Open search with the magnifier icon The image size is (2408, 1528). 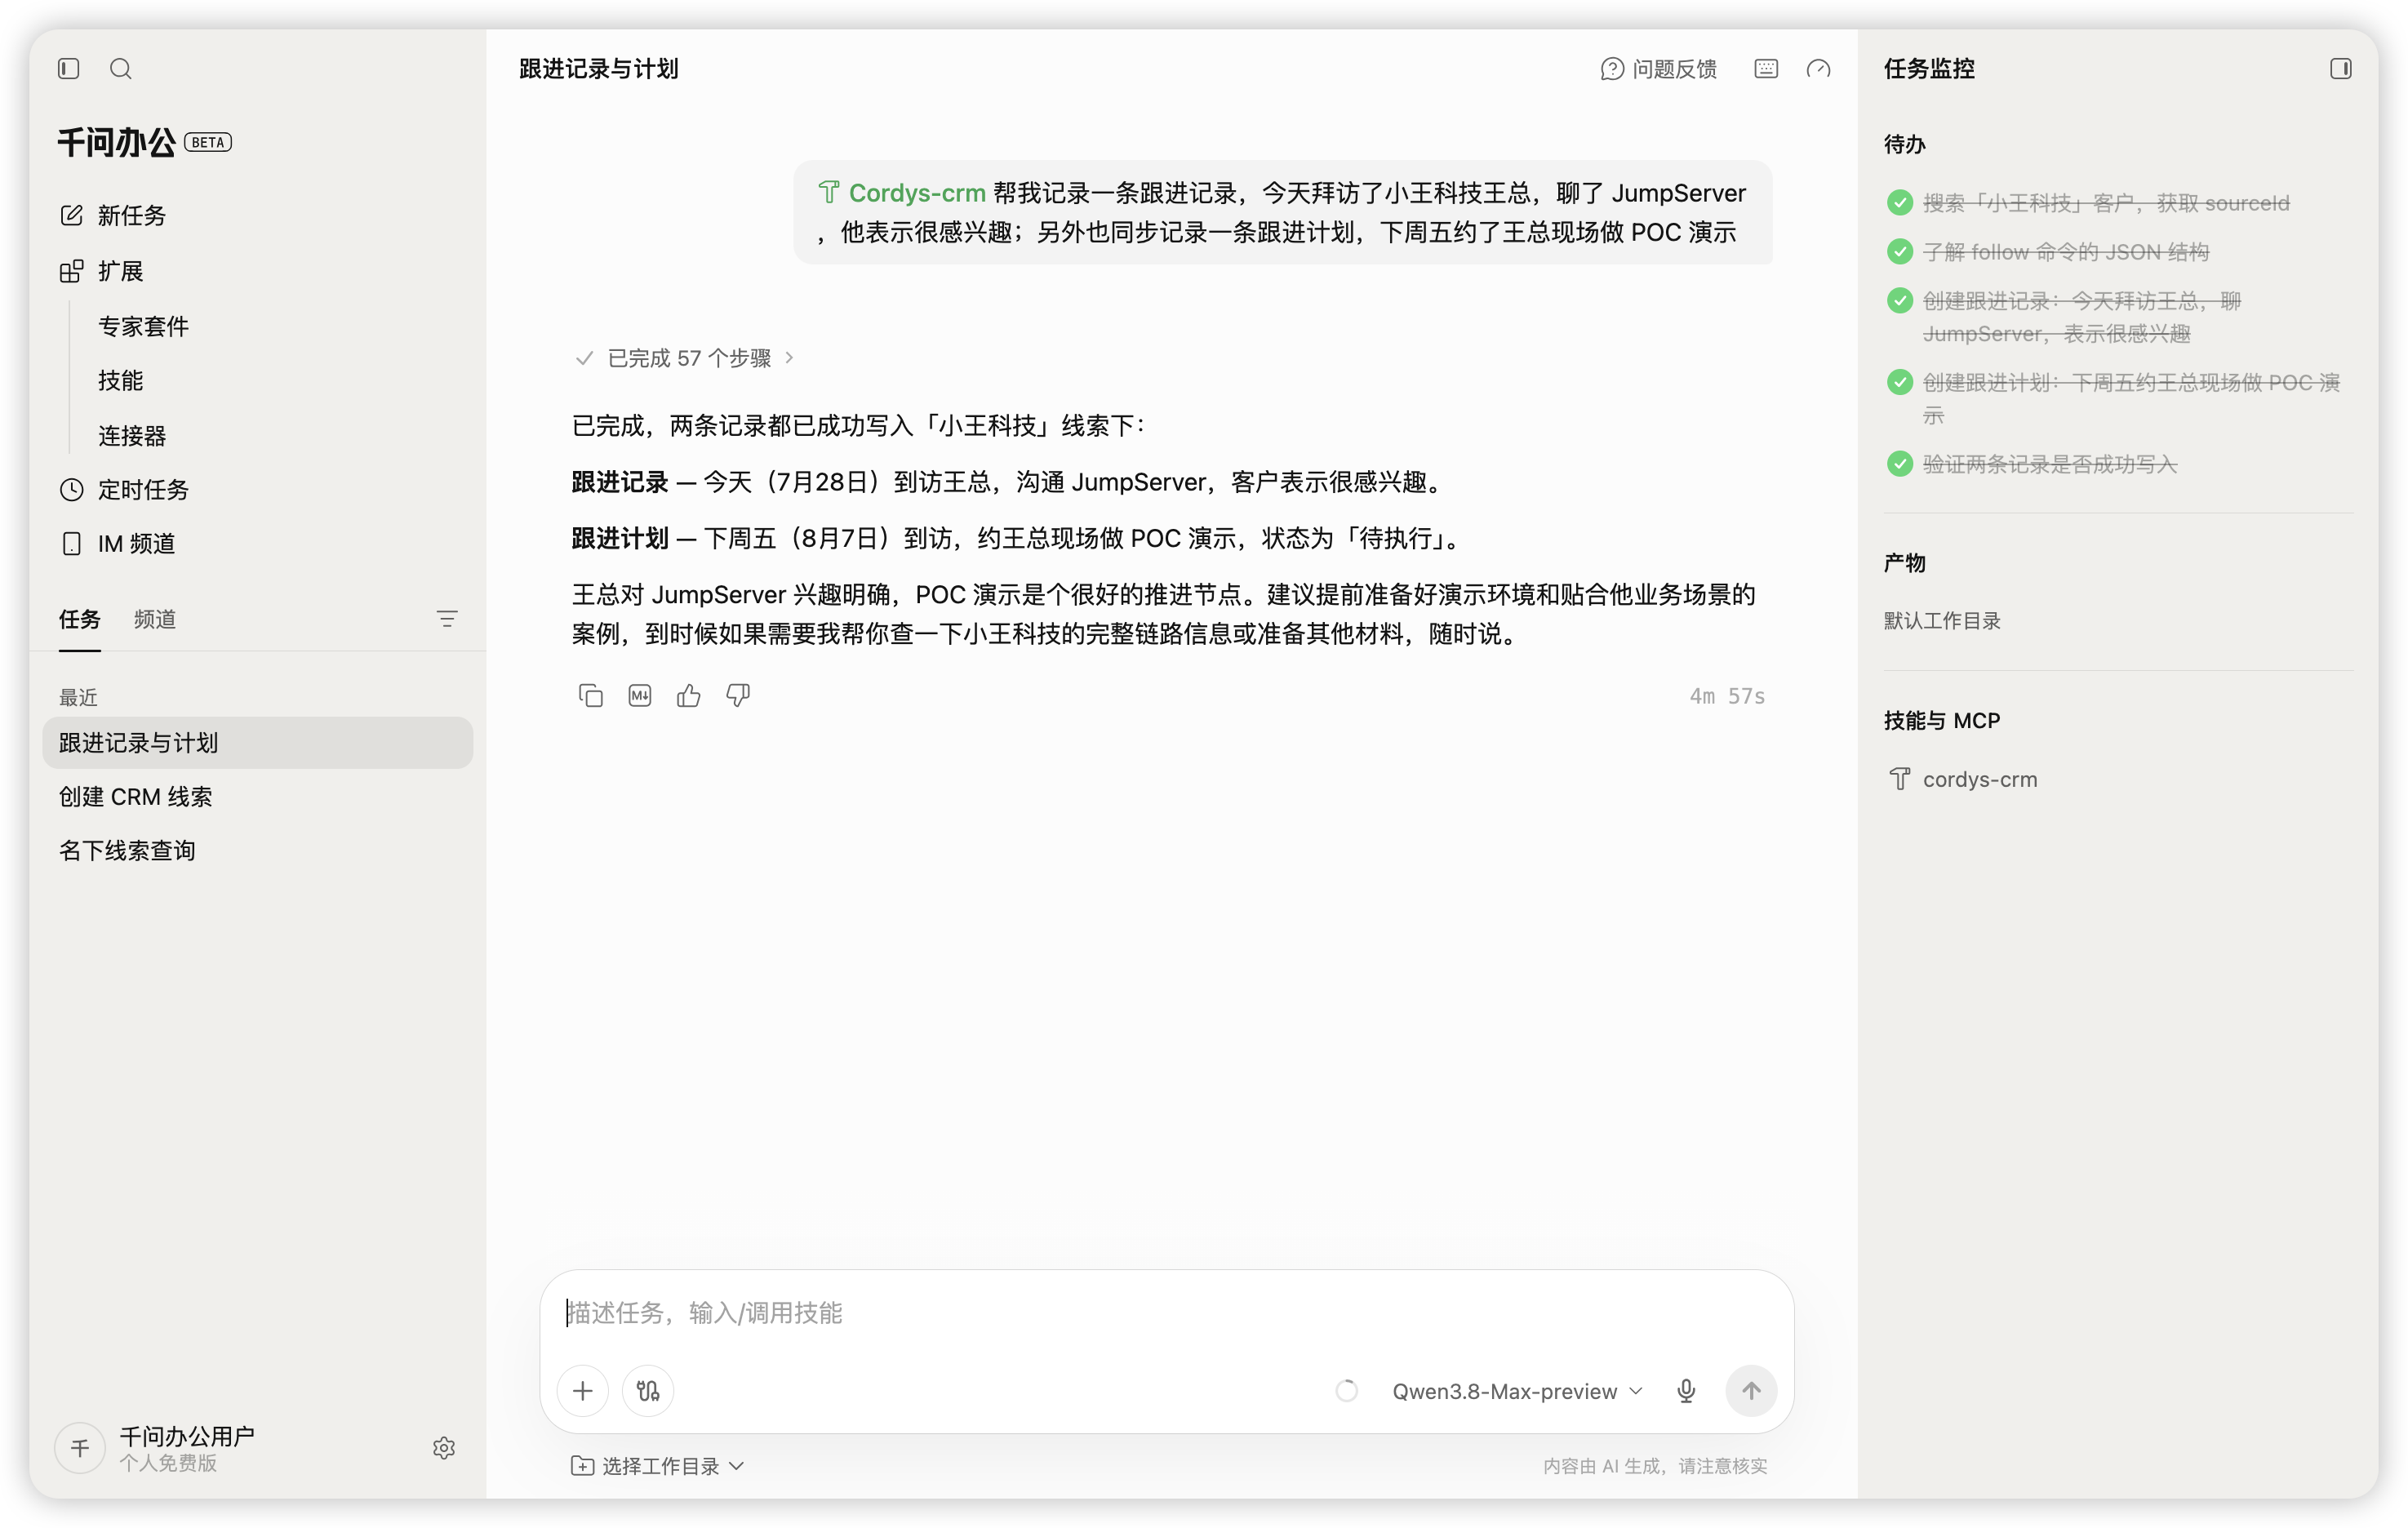click(x=121, y=68)
